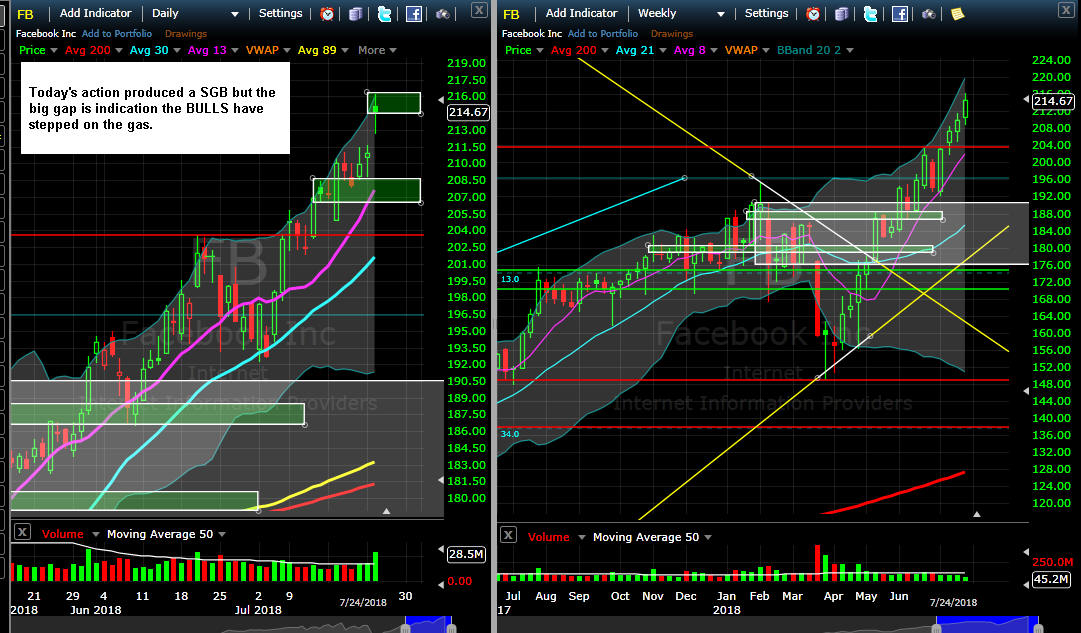Image resolution: width=1081 pixels, height=633 pixels.
Task: Share Weekly chart via Facebook icon
Action: coord(900,14)
